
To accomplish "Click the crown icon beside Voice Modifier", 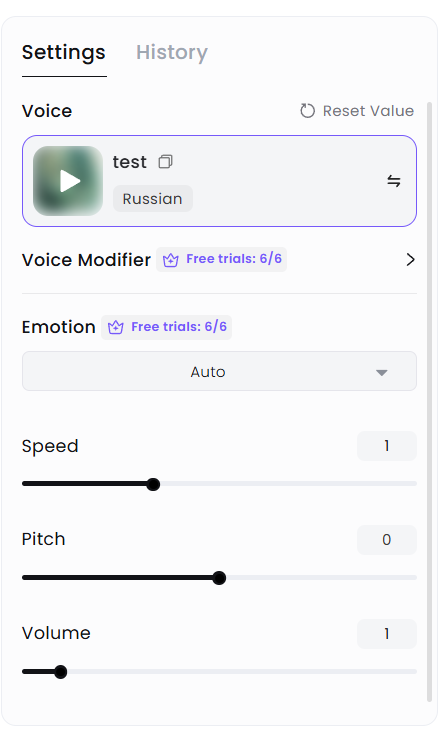I will tap(171, 260).
